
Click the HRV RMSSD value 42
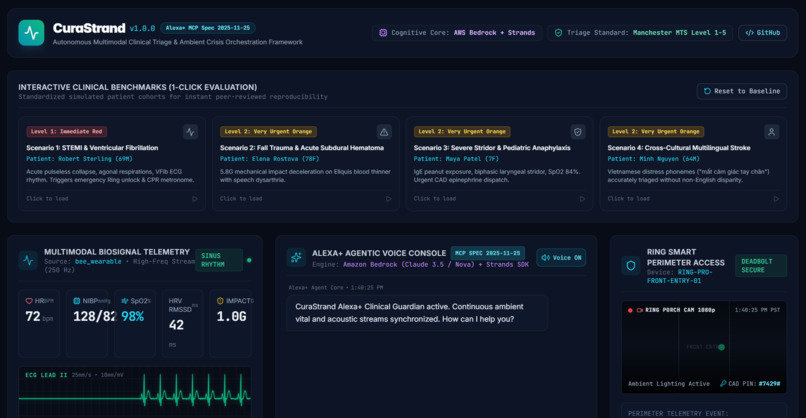click(x=176, y=325)
